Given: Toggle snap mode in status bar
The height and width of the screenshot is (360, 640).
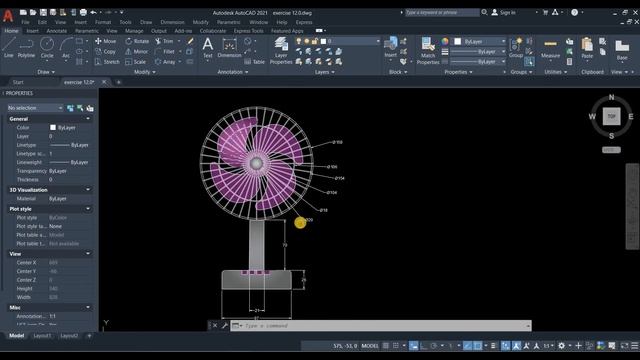Looking at the screenshot, I should [396, 346].
